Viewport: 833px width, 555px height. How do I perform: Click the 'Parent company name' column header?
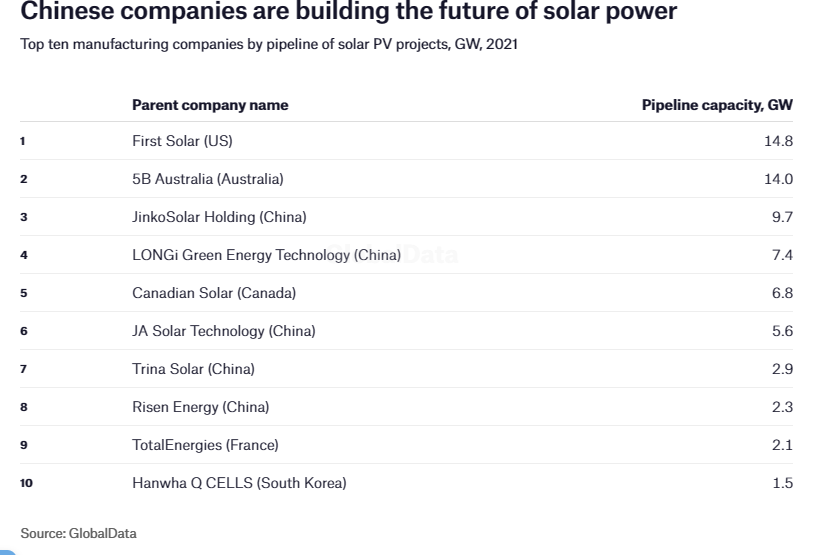tap(210, 105)
